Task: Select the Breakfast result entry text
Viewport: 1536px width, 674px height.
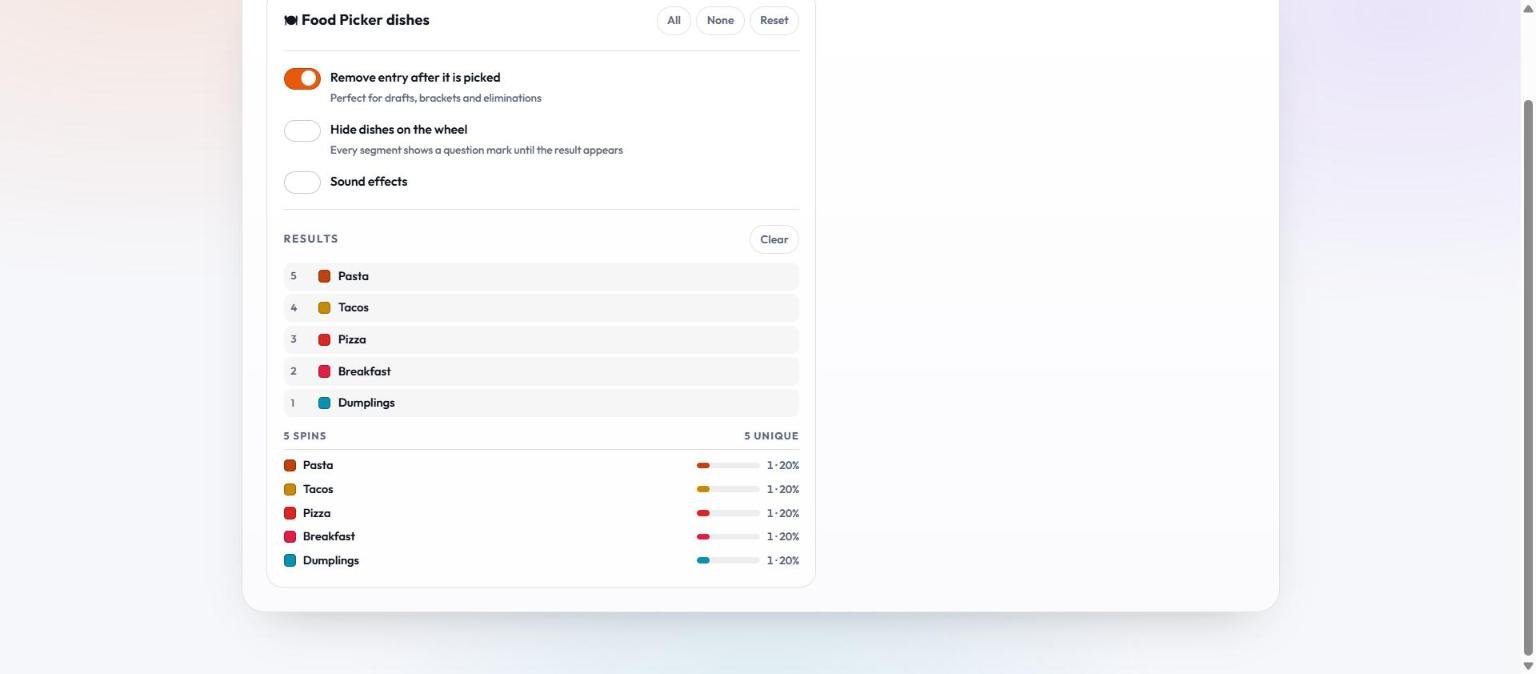Action: click(364, 371)
